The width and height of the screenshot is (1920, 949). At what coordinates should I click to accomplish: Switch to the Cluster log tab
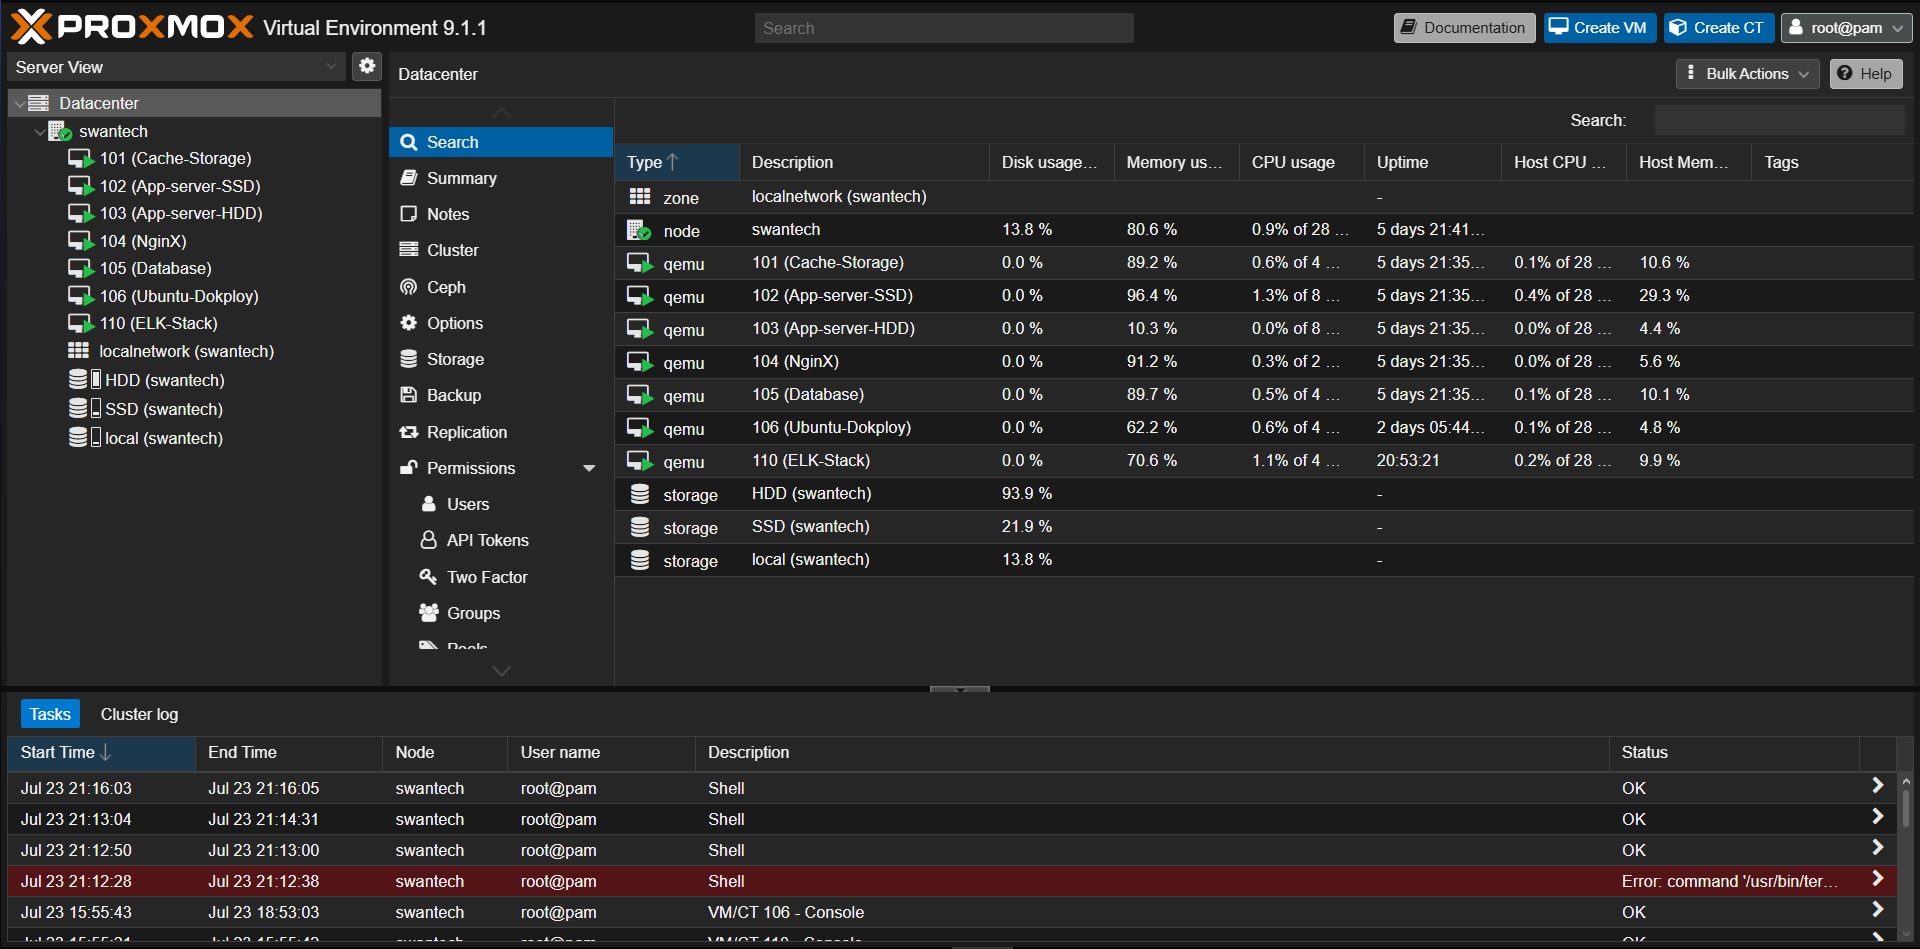click(139, 714)
